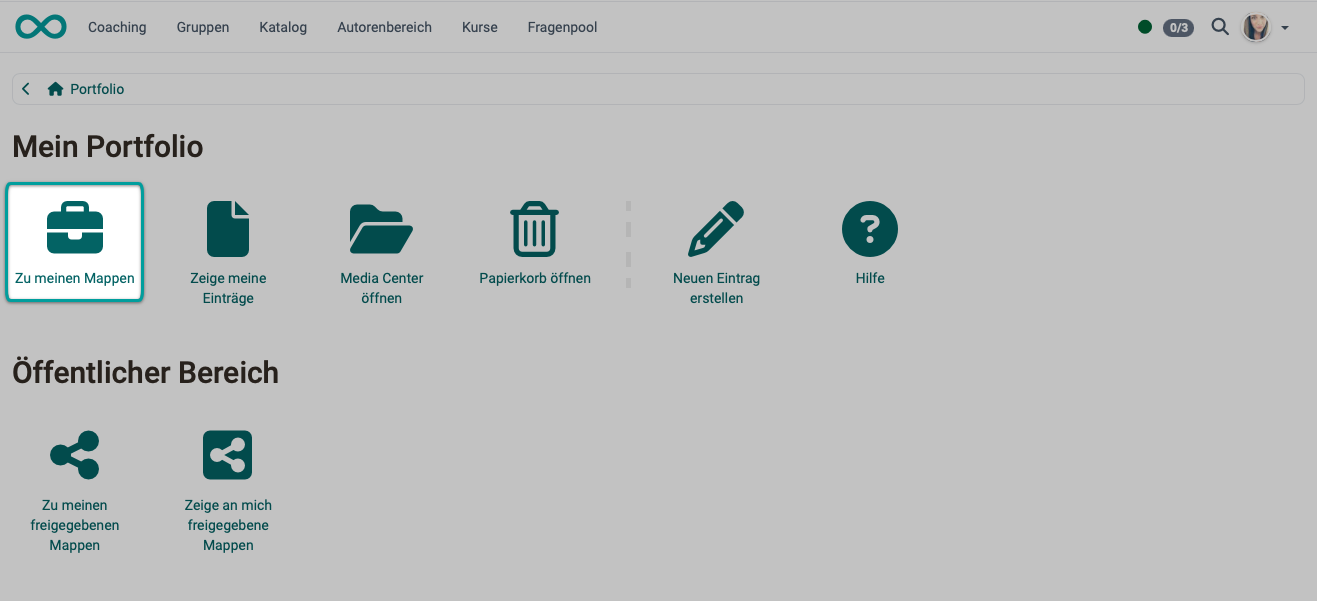Viewport: 1317px width, 601px height.
Task: Click the Mein Portfolio heading
Action: [x=108, y=147]
